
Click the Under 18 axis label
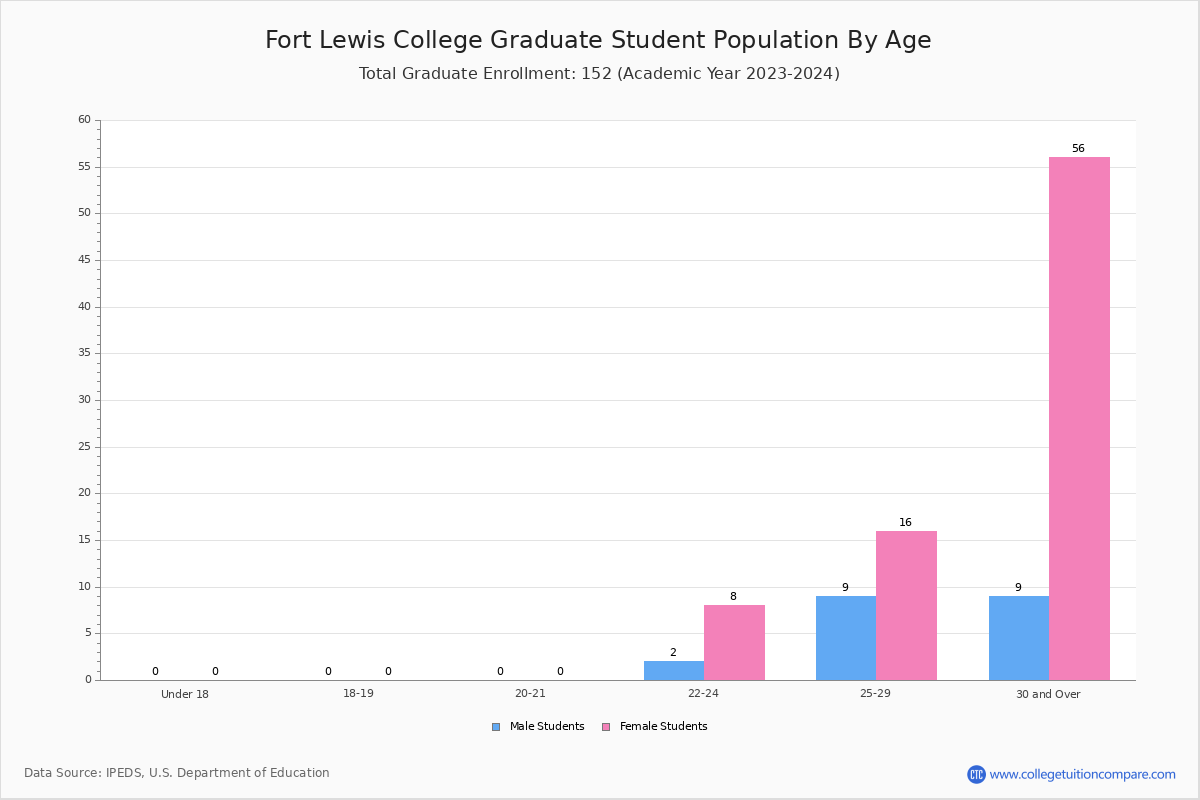(x=185, y=694)
